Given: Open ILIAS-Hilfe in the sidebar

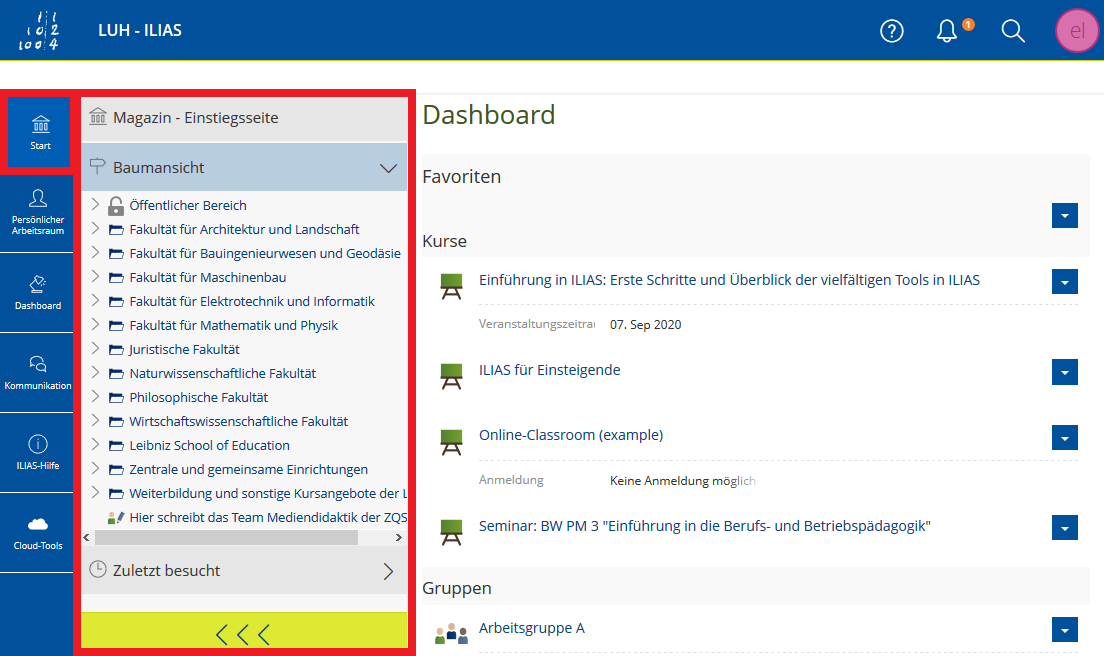Looking at the screenshot, I should pyautogui.click(x=37, y=453).
